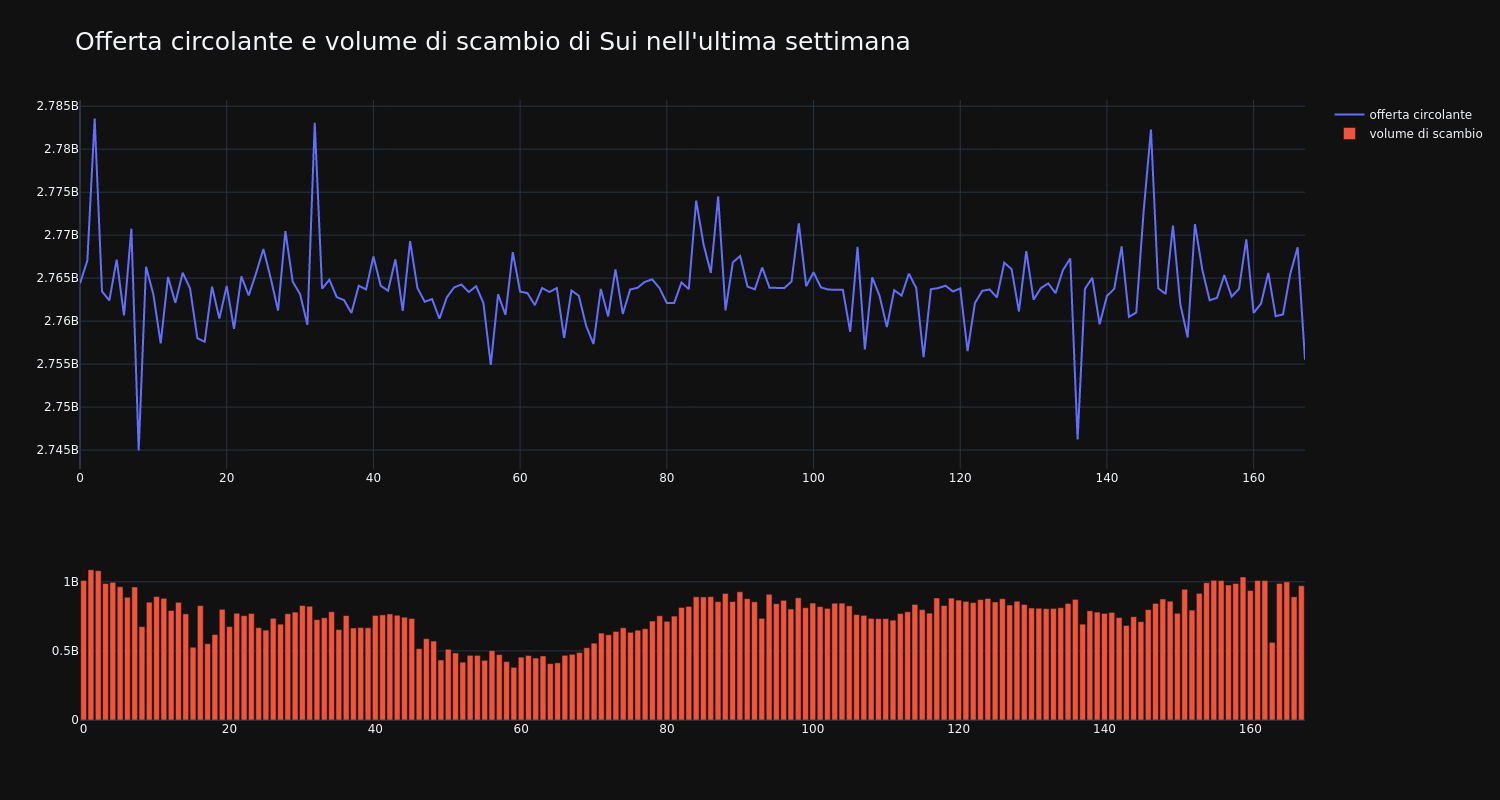Click the 1B label on volume chart

(x=71, y=582)
